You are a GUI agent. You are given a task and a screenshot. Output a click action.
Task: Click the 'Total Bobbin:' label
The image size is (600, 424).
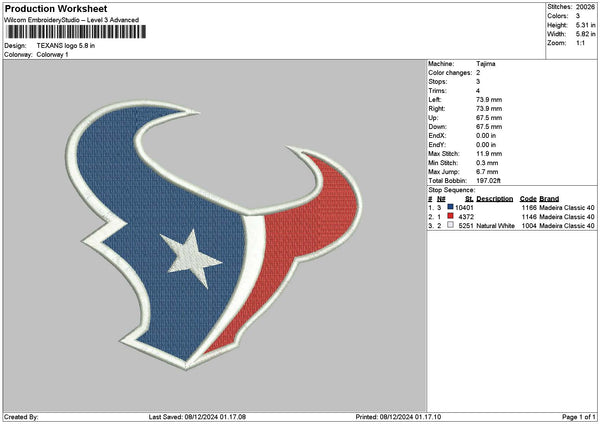(x=447, y=181)
